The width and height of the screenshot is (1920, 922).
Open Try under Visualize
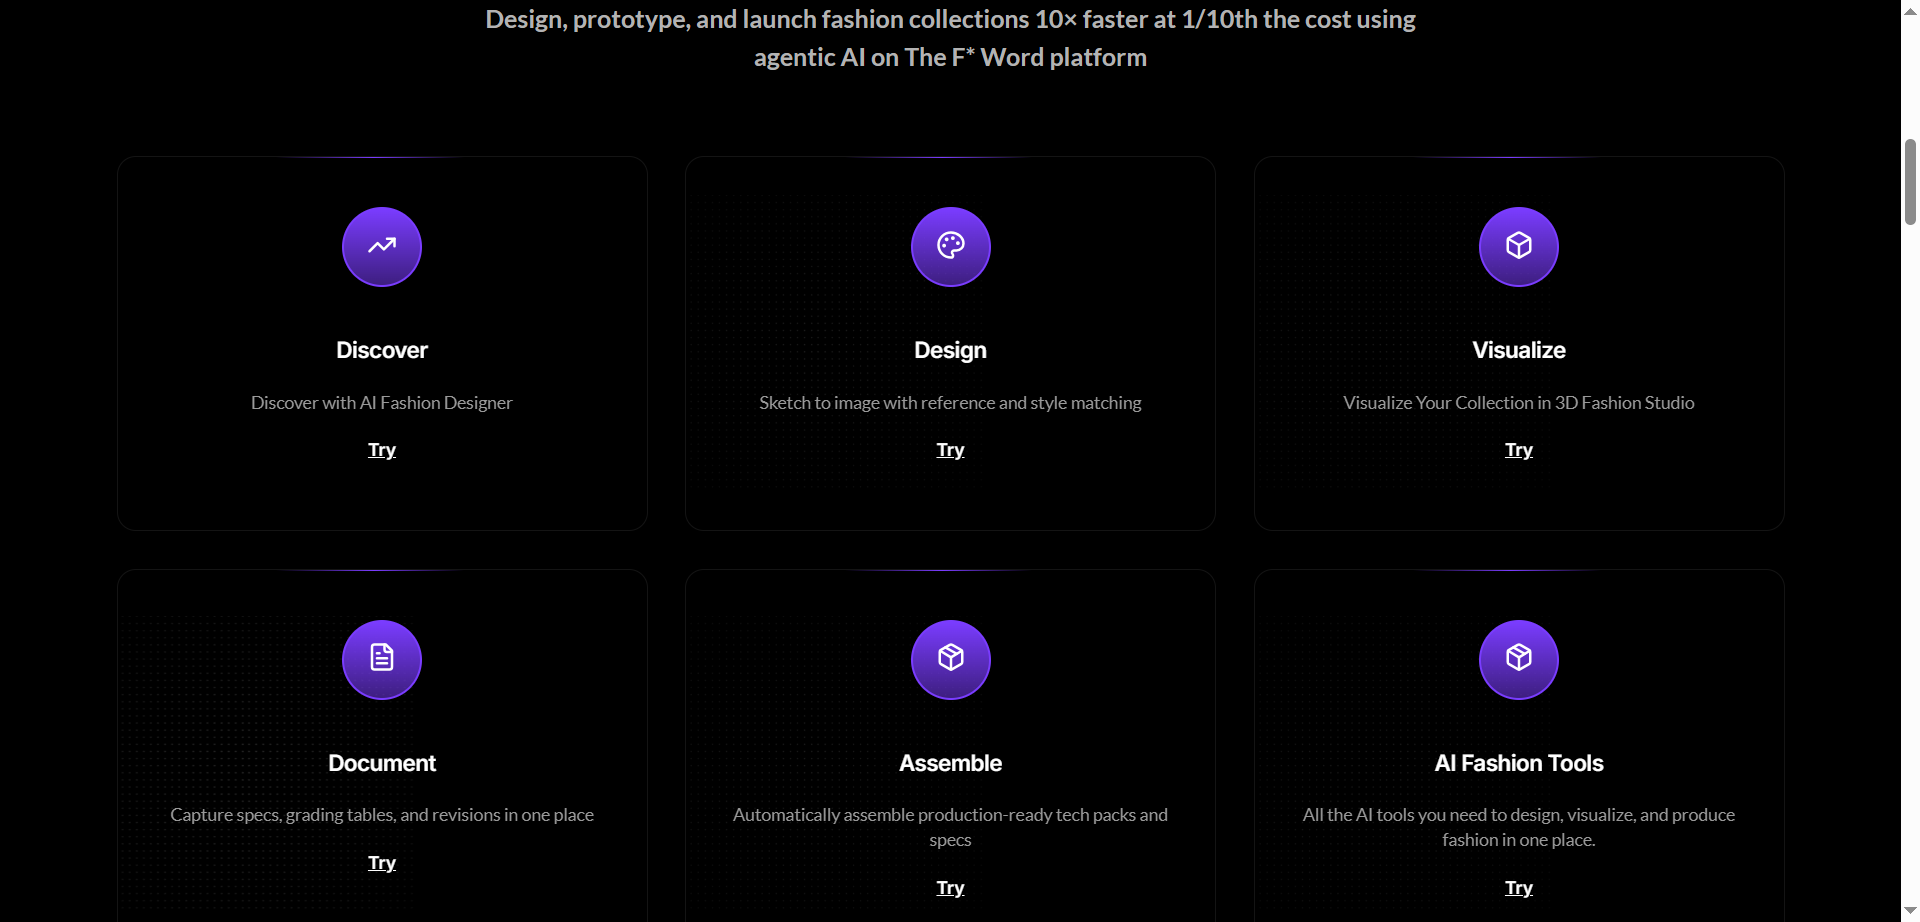(x=1518, y=450)
